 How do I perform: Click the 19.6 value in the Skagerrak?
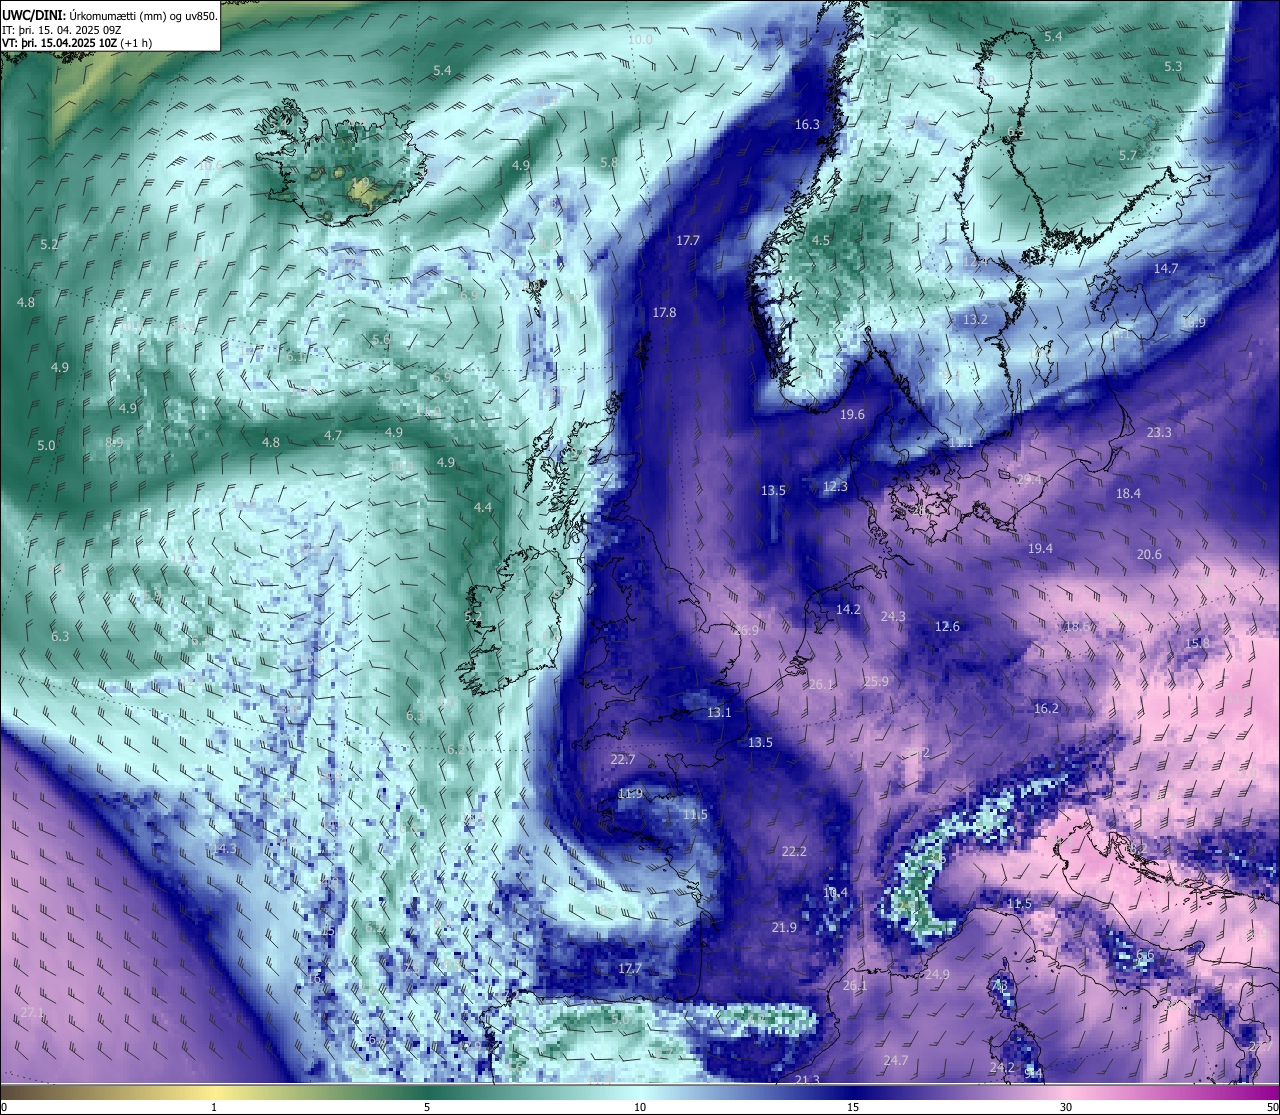tap(852, 415)
